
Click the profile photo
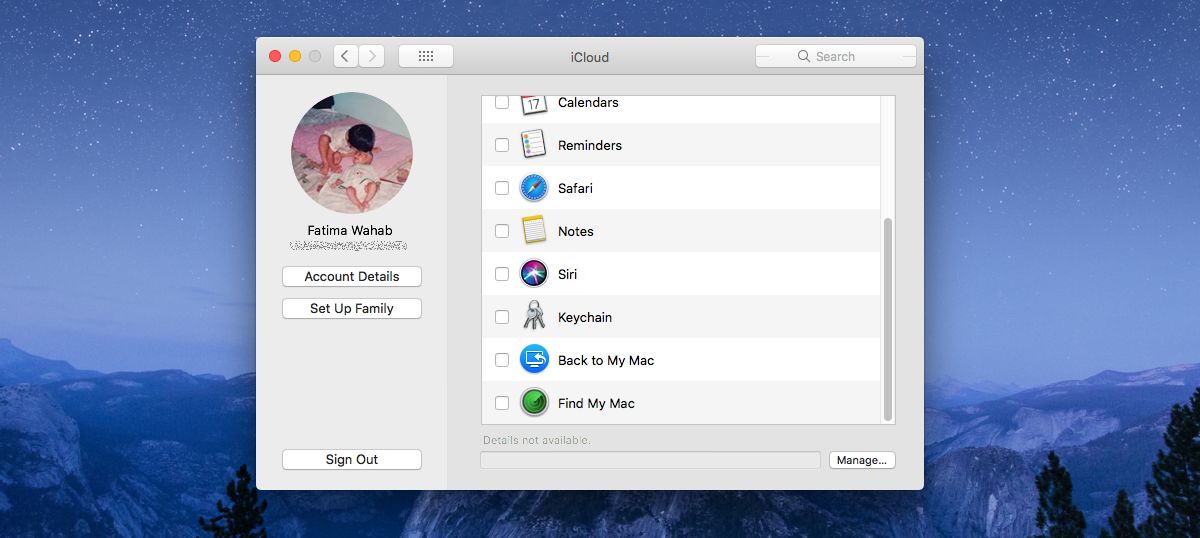click(352, 153)
